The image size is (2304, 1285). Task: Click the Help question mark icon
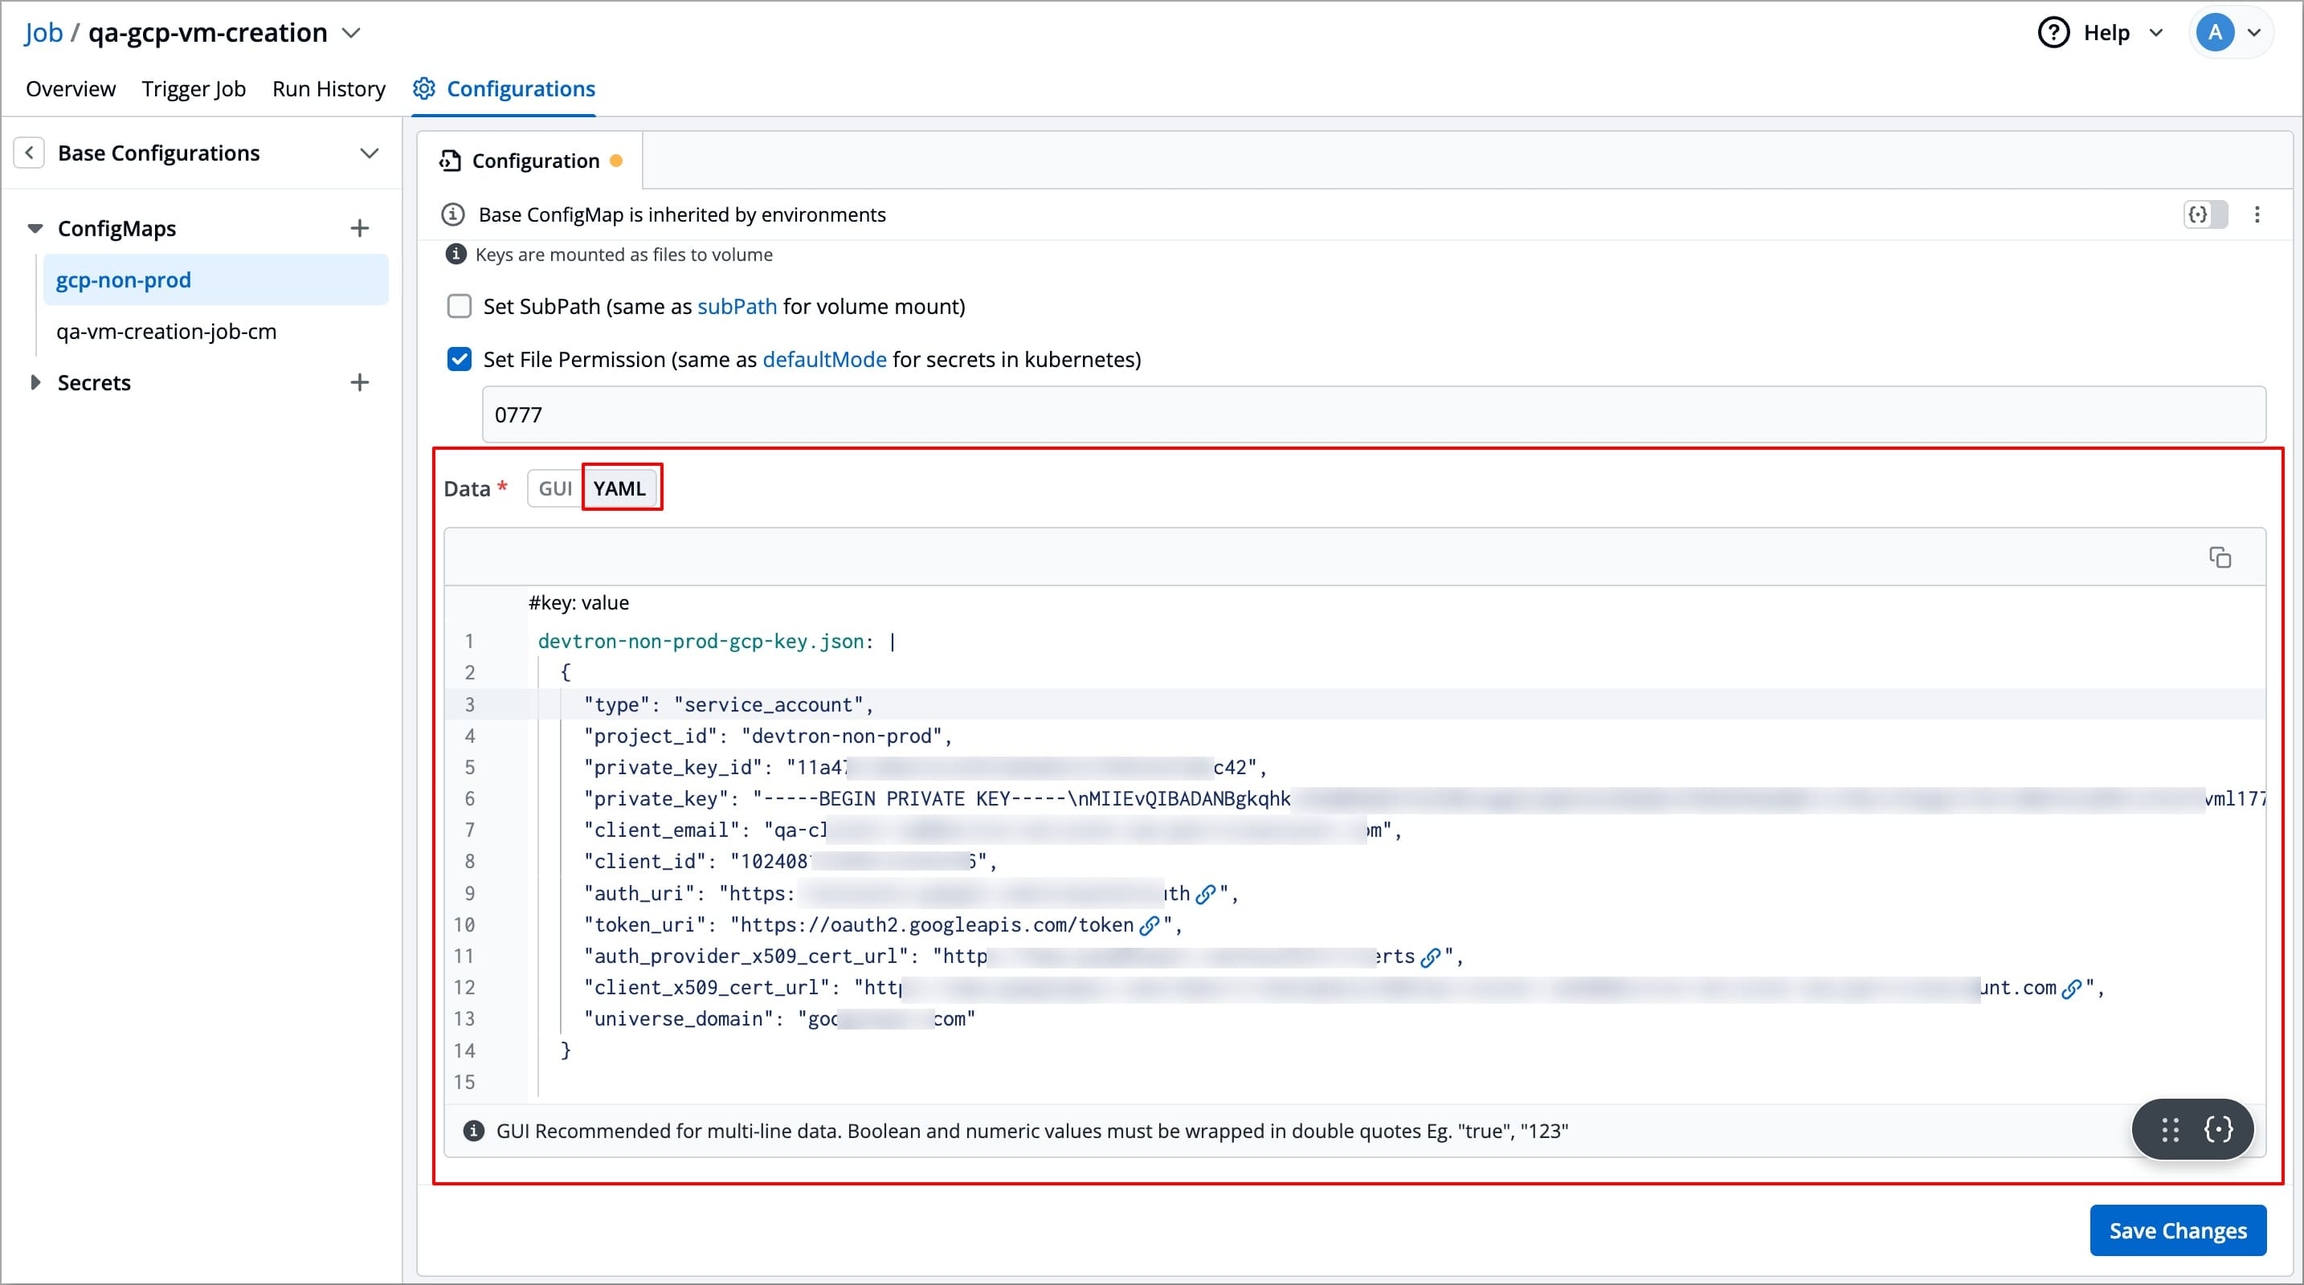tap(2053, 33)
